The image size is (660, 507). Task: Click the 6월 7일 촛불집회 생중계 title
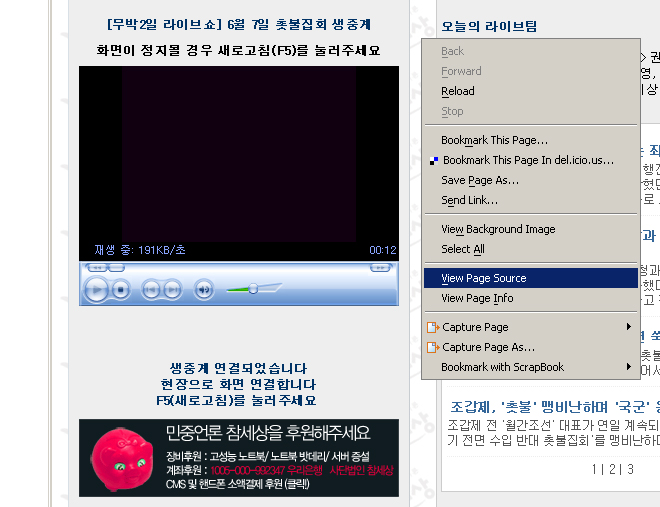239,24
